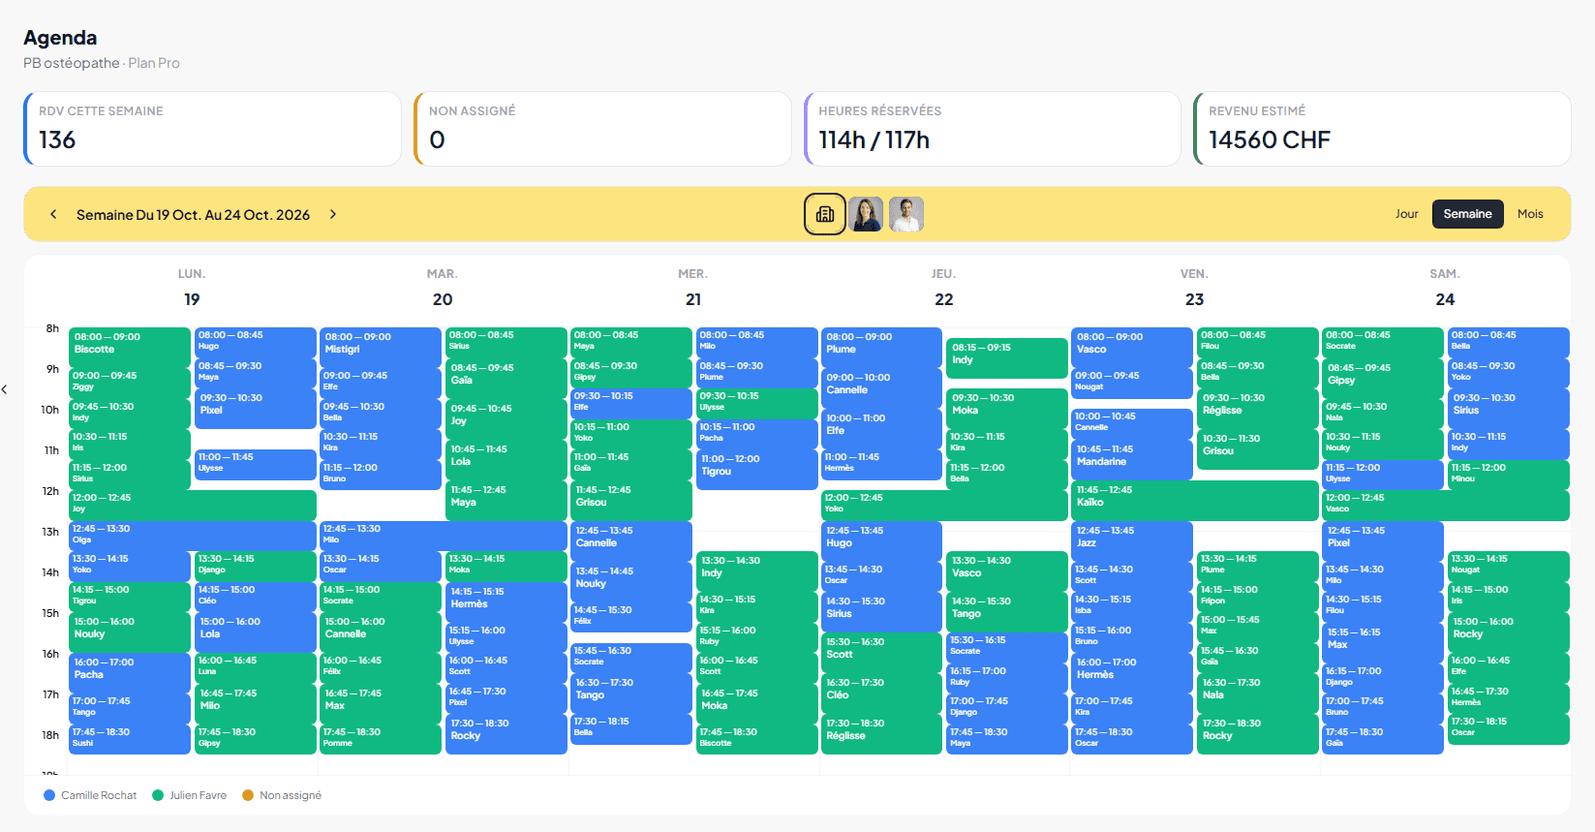Open the RDV cette semaine stat card
Screen dimensions: 1595x832
pyautogui.click(x=212, y=129)
